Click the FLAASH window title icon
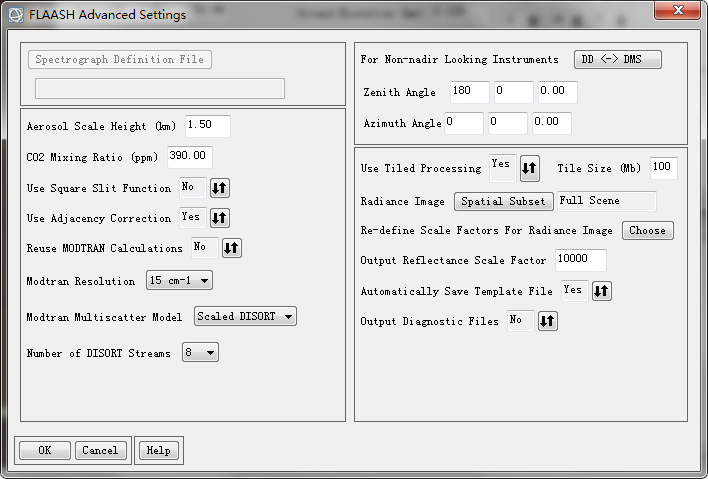This screenshot has width=708, height=479. pyautogui.click(x=16, y=14)
